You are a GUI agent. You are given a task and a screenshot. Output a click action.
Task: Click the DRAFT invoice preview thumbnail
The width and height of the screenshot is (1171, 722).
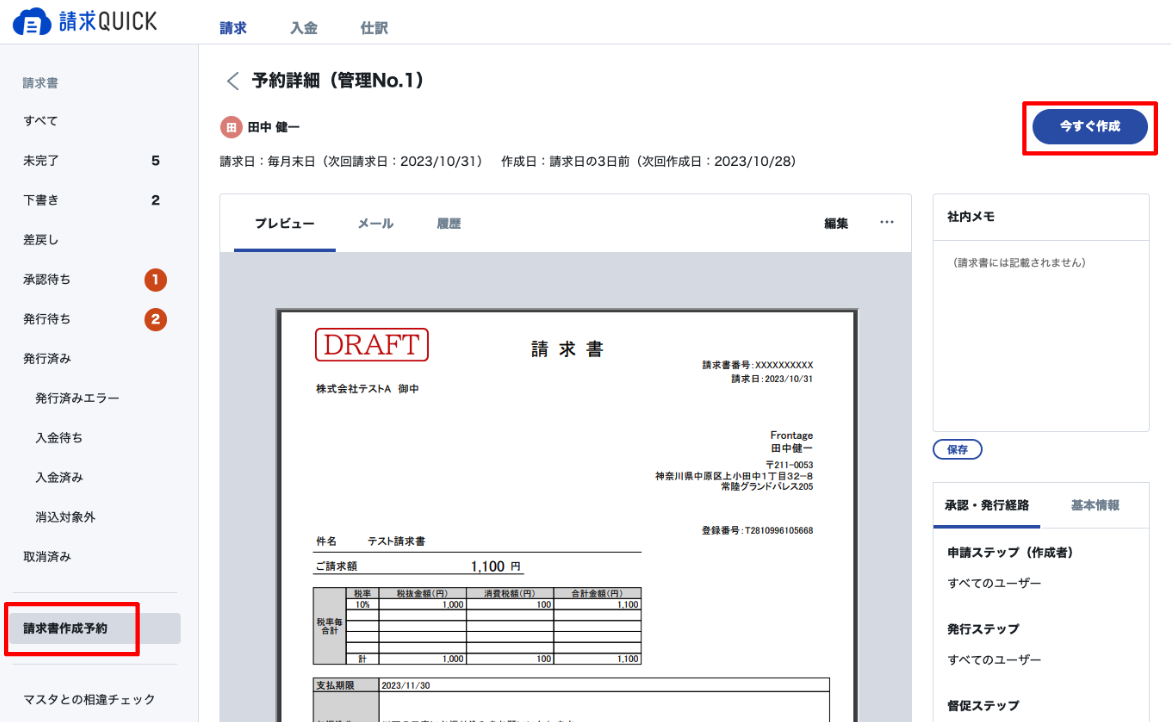[567, 515]
